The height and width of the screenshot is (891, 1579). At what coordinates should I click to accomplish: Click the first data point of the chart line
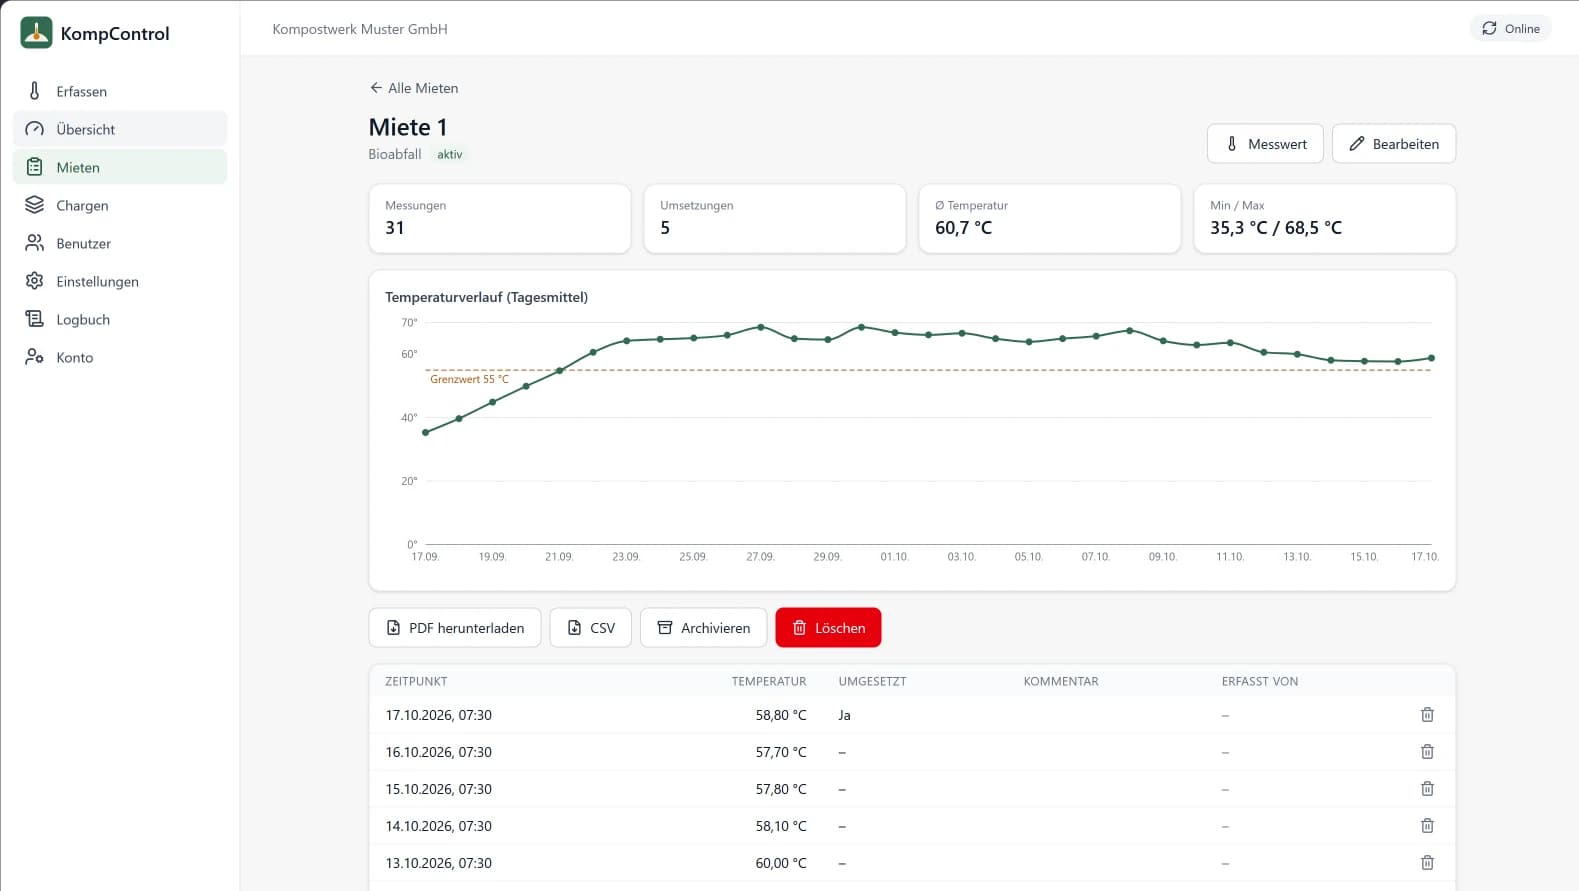(x=426, y=433)
